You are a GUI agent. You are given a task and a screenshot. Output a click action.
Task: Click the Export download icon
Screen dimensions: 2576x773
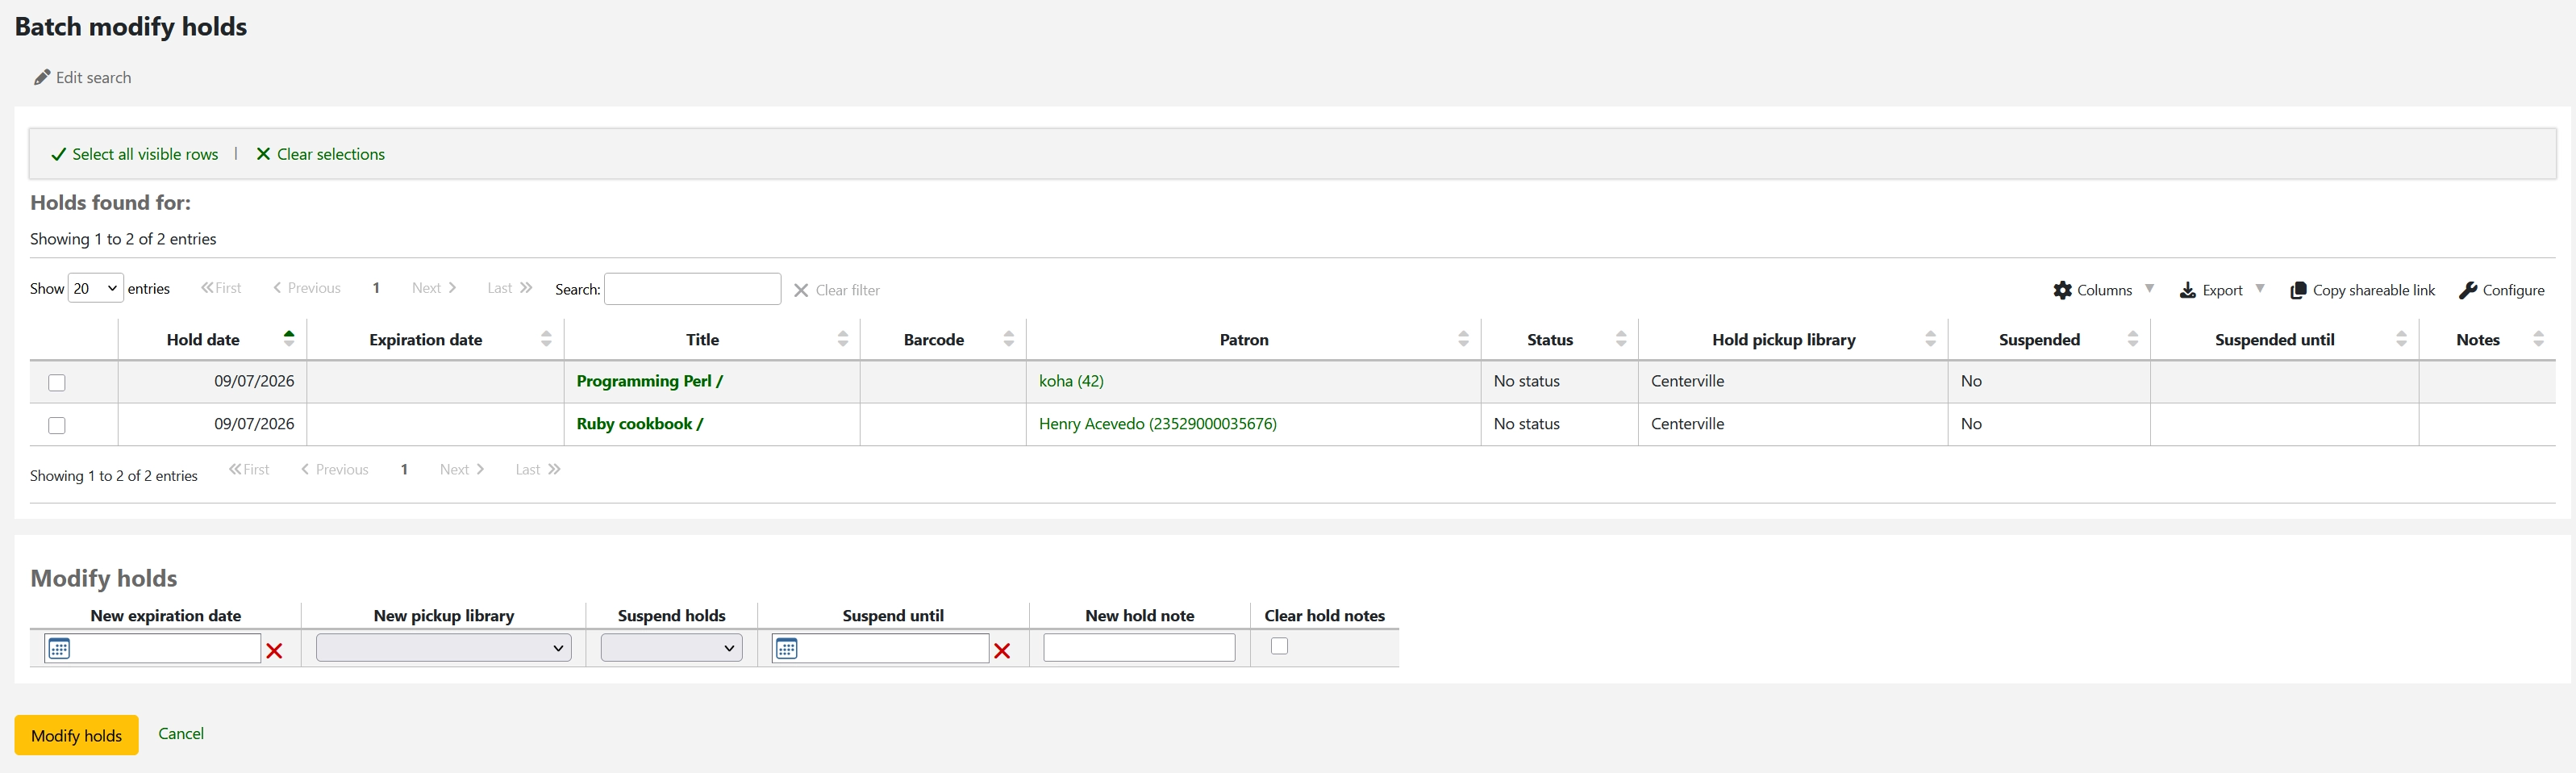[x=2187, y=290]
